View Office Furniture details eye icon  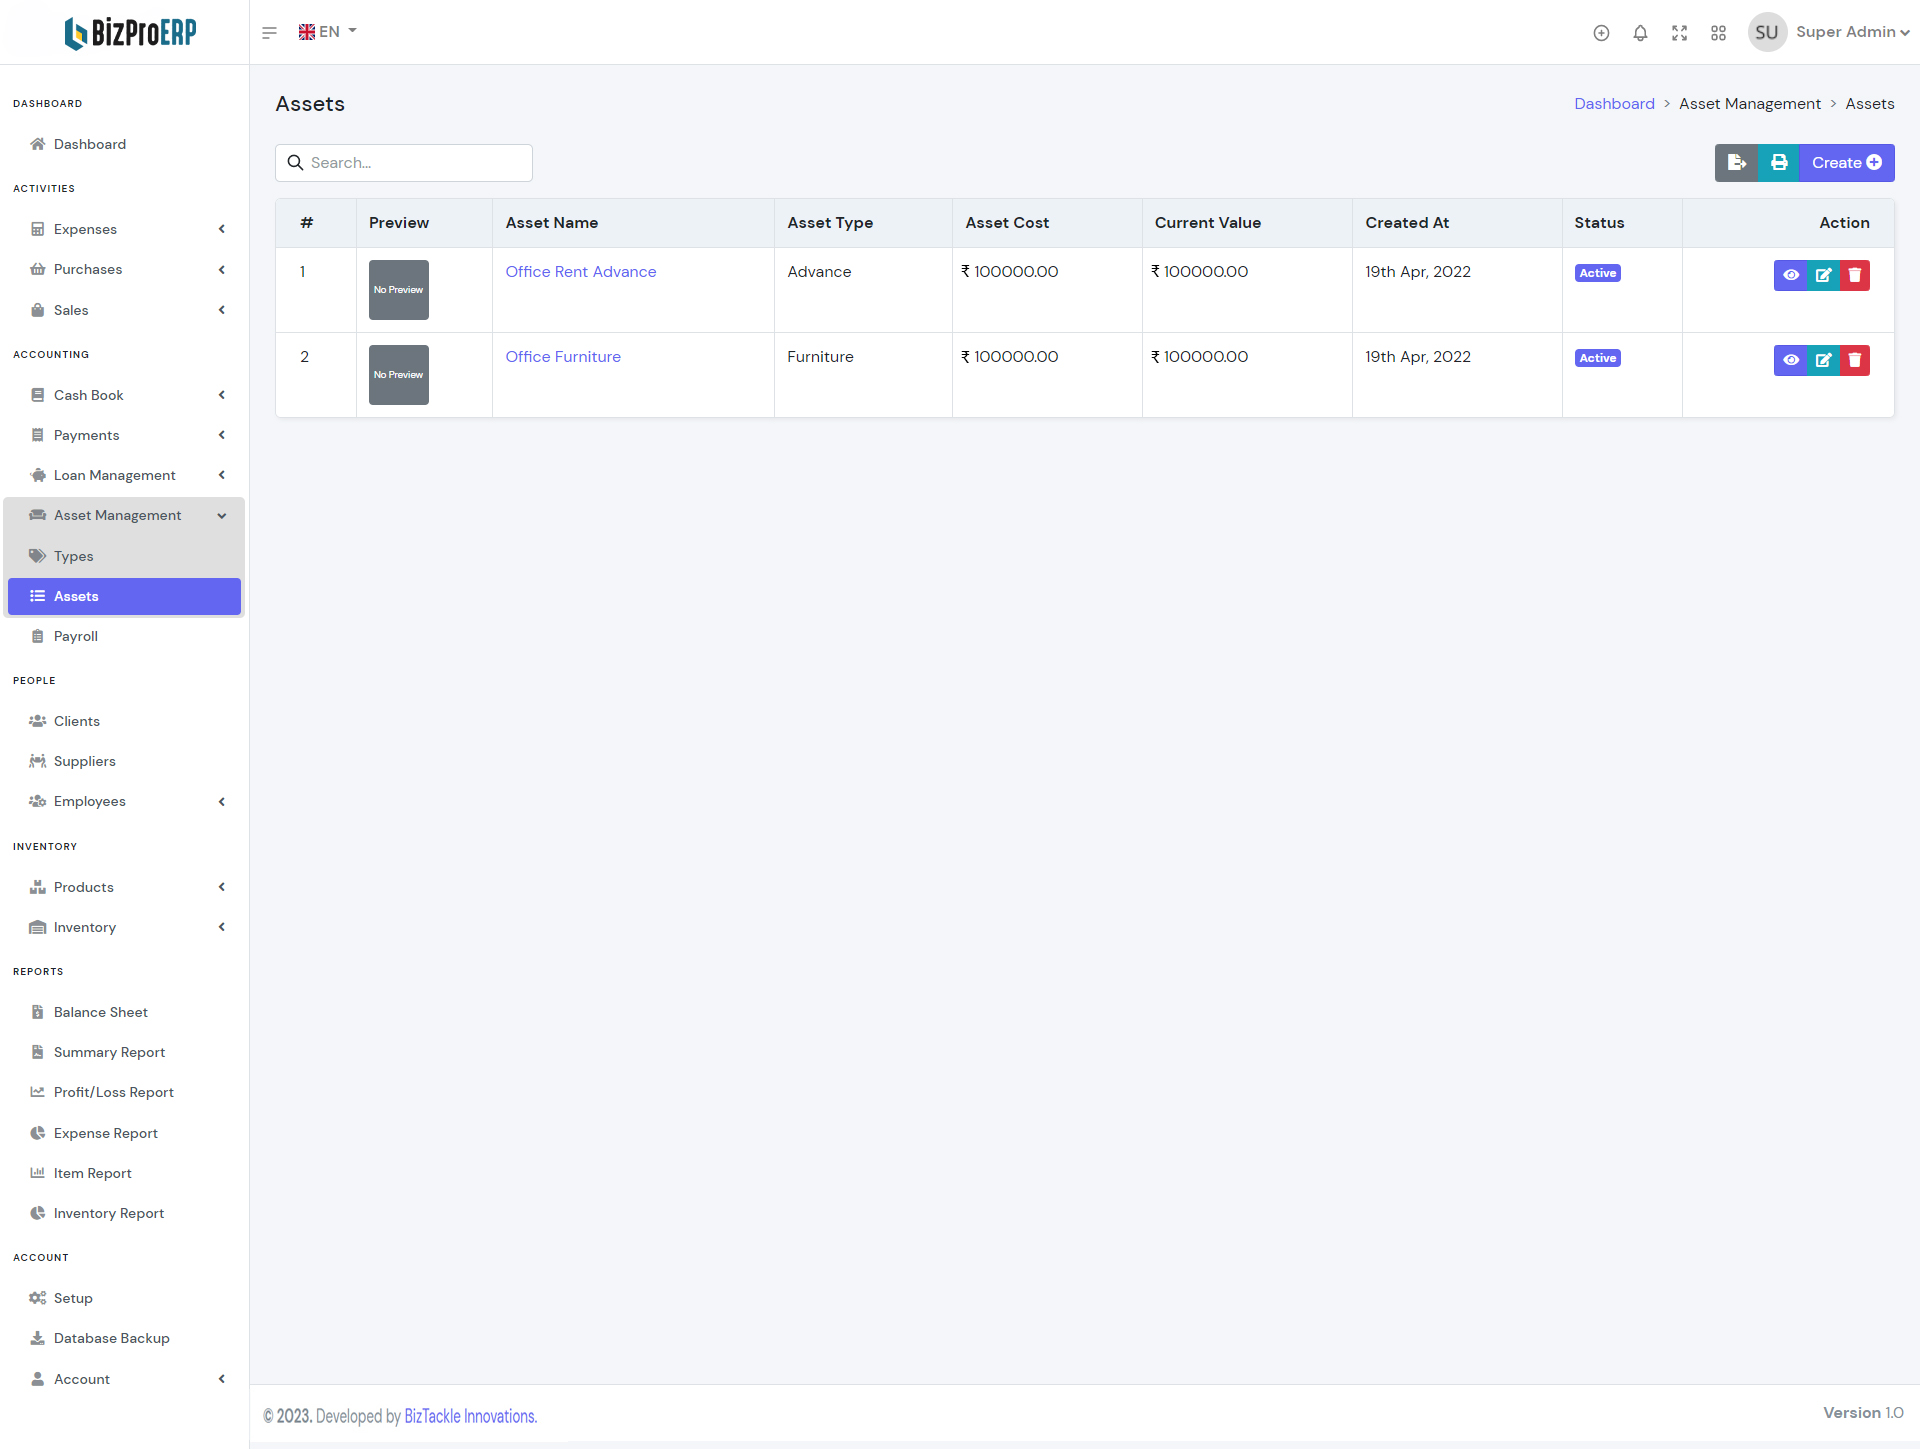tap(1791, 360)
